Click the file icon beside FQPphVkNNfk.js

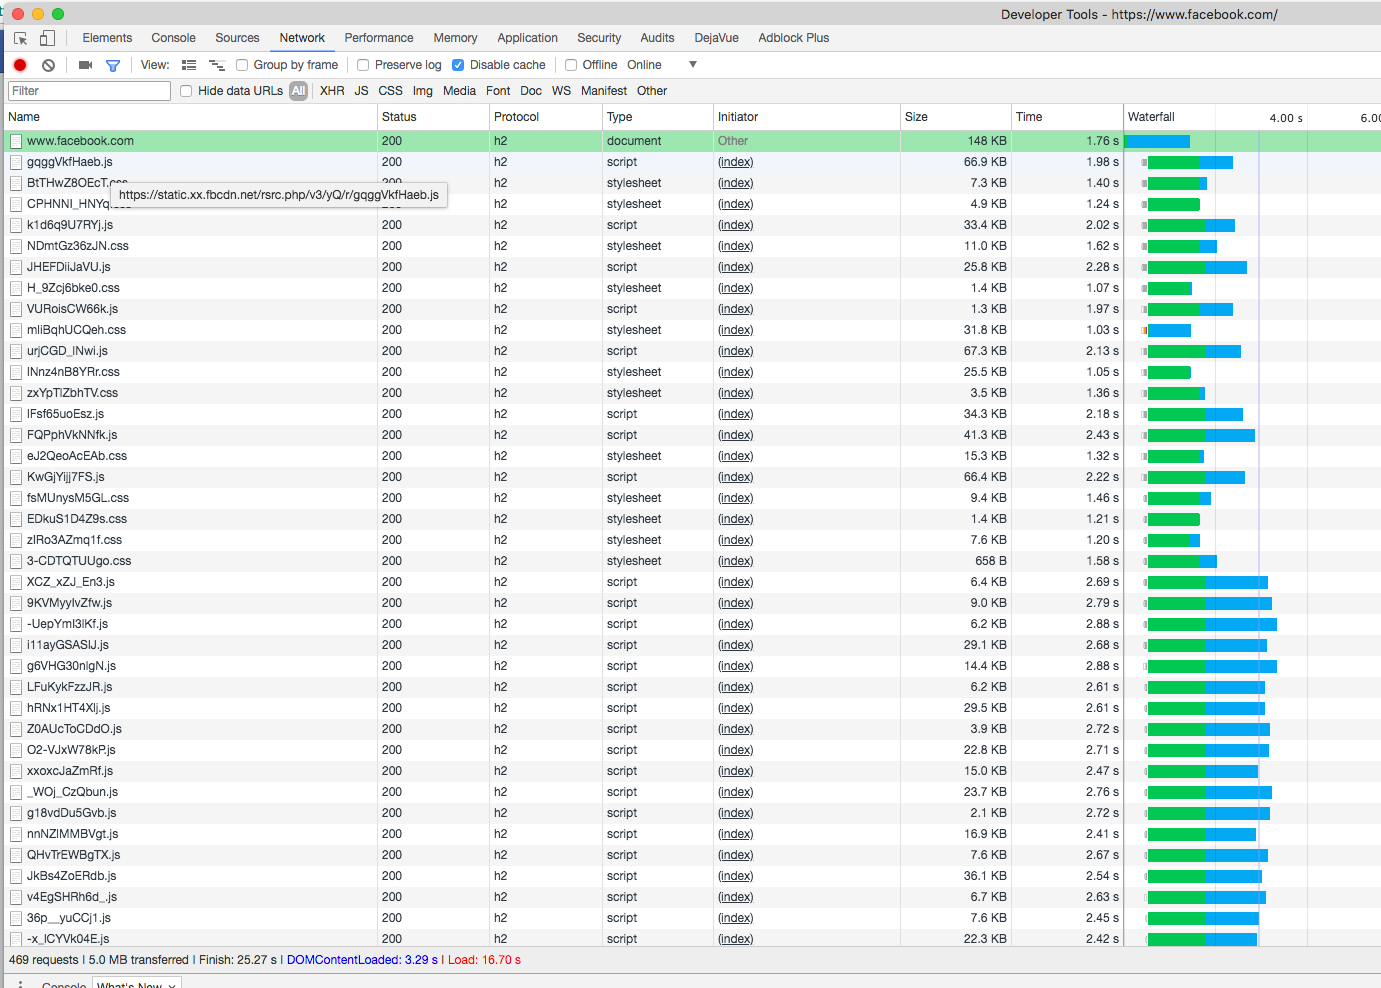click(x=16, y=435)
